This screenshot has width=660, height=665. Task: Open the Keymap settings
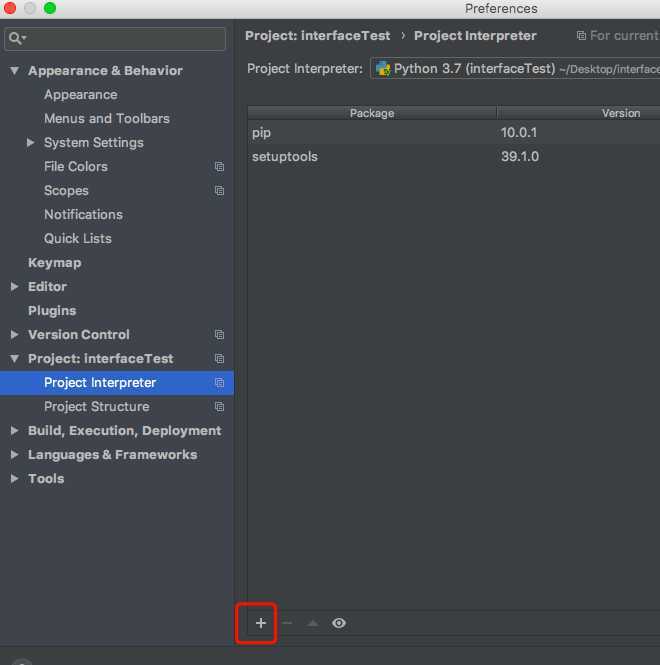55,263
